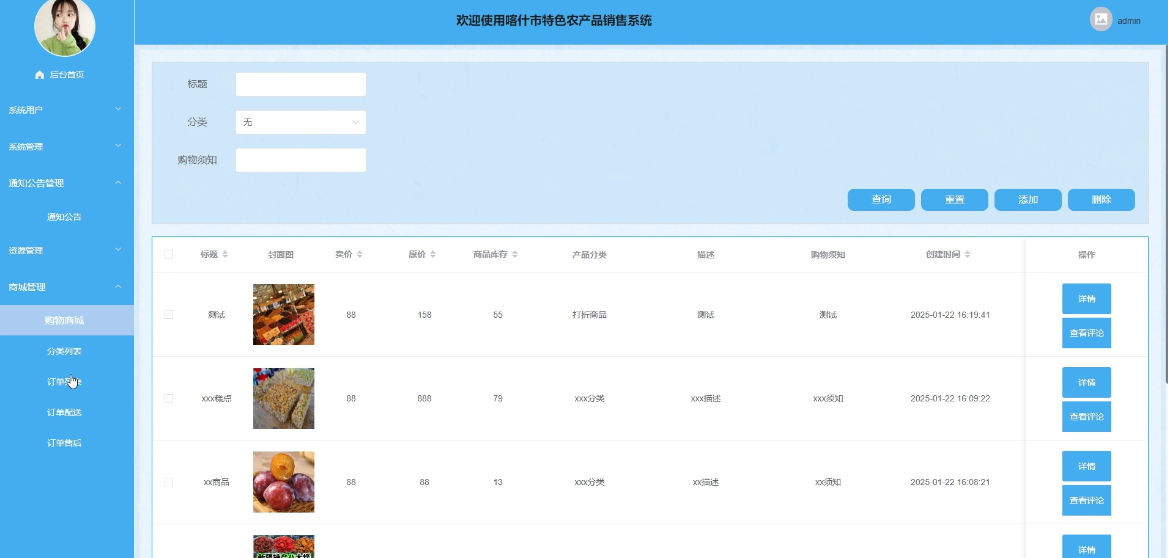The image size is (1168, 558).
Task: Click the 操作 column header
Action: pos(1087,255)
